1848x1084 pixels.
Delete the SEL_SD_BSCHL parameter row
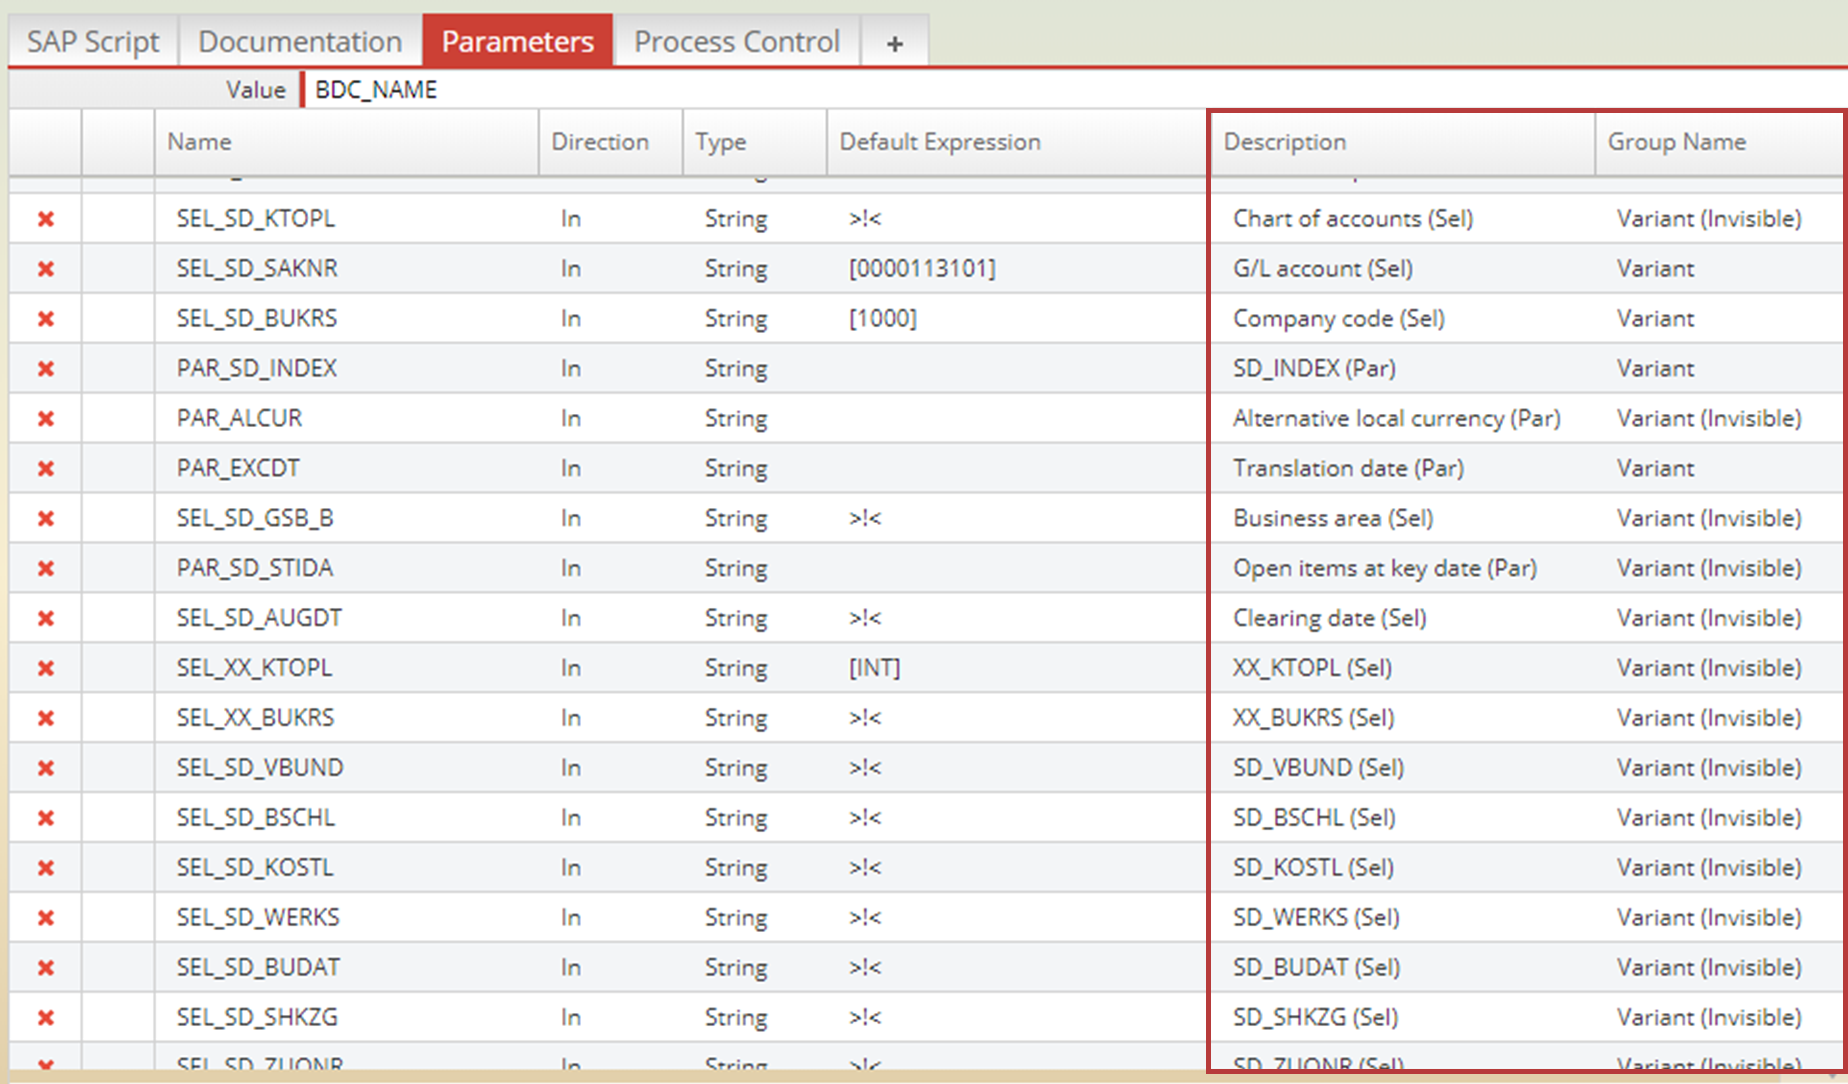pyautogui.click(x=46, y=819)
